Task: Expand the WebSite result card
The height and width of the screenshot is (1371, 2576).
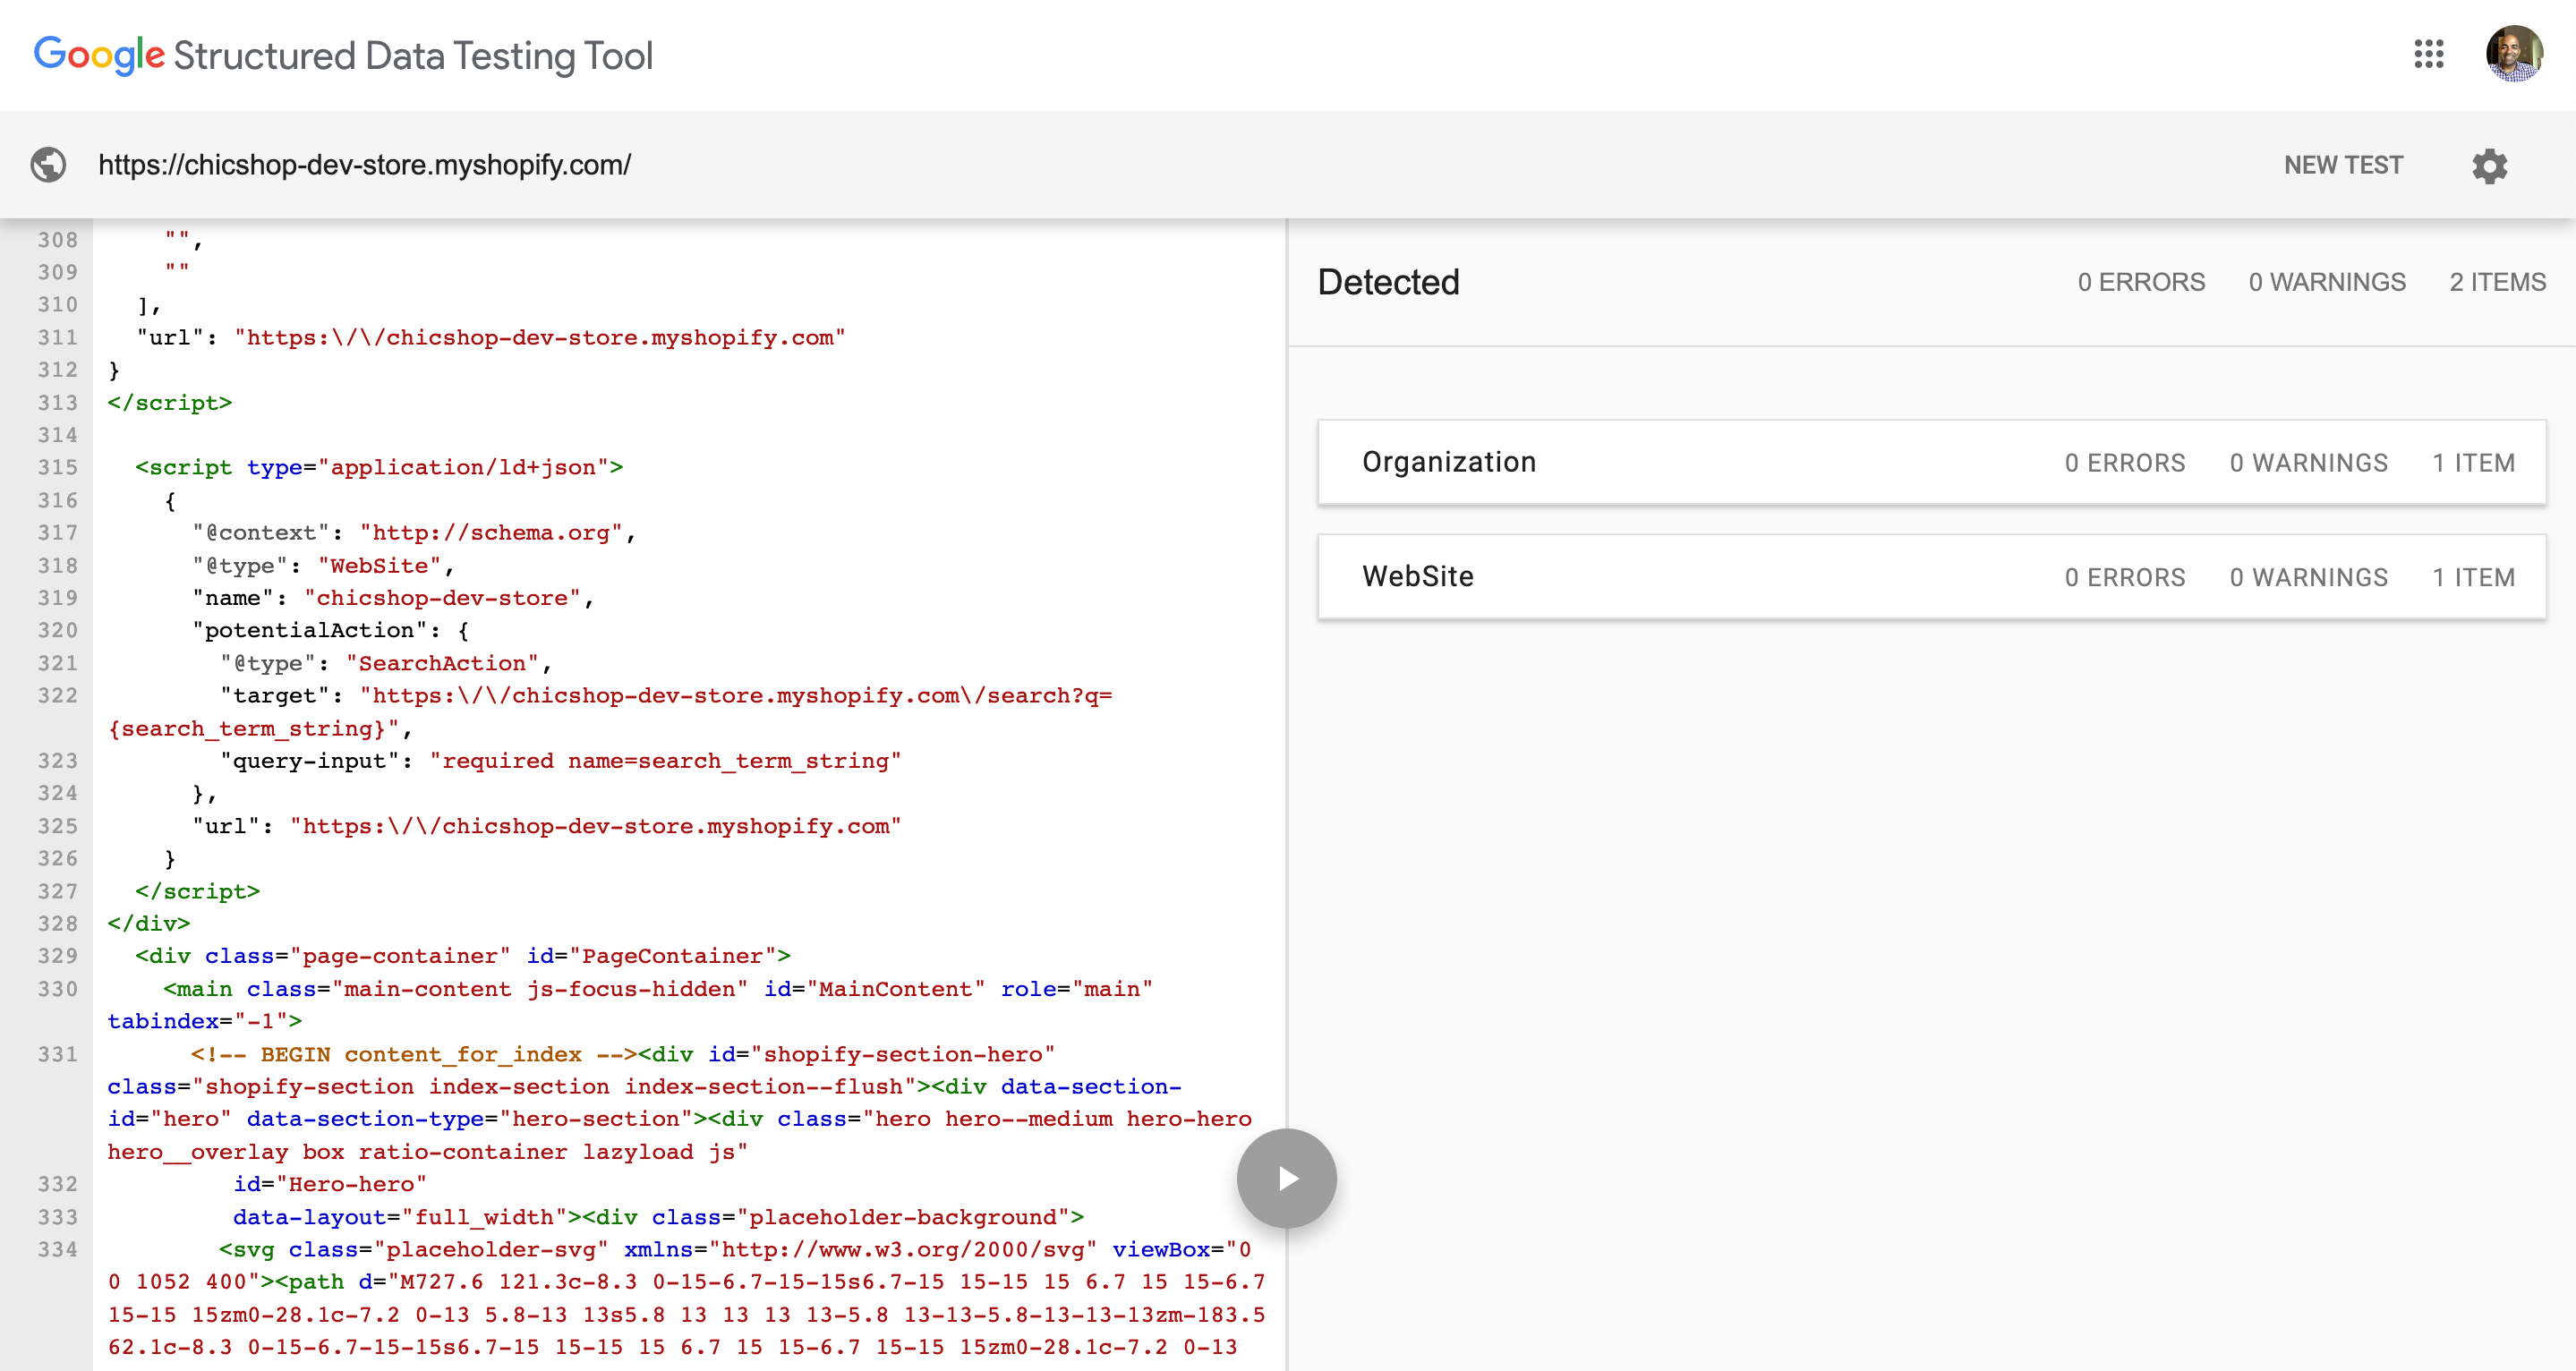Action: pyautogui.click(x=1931, y=576)
